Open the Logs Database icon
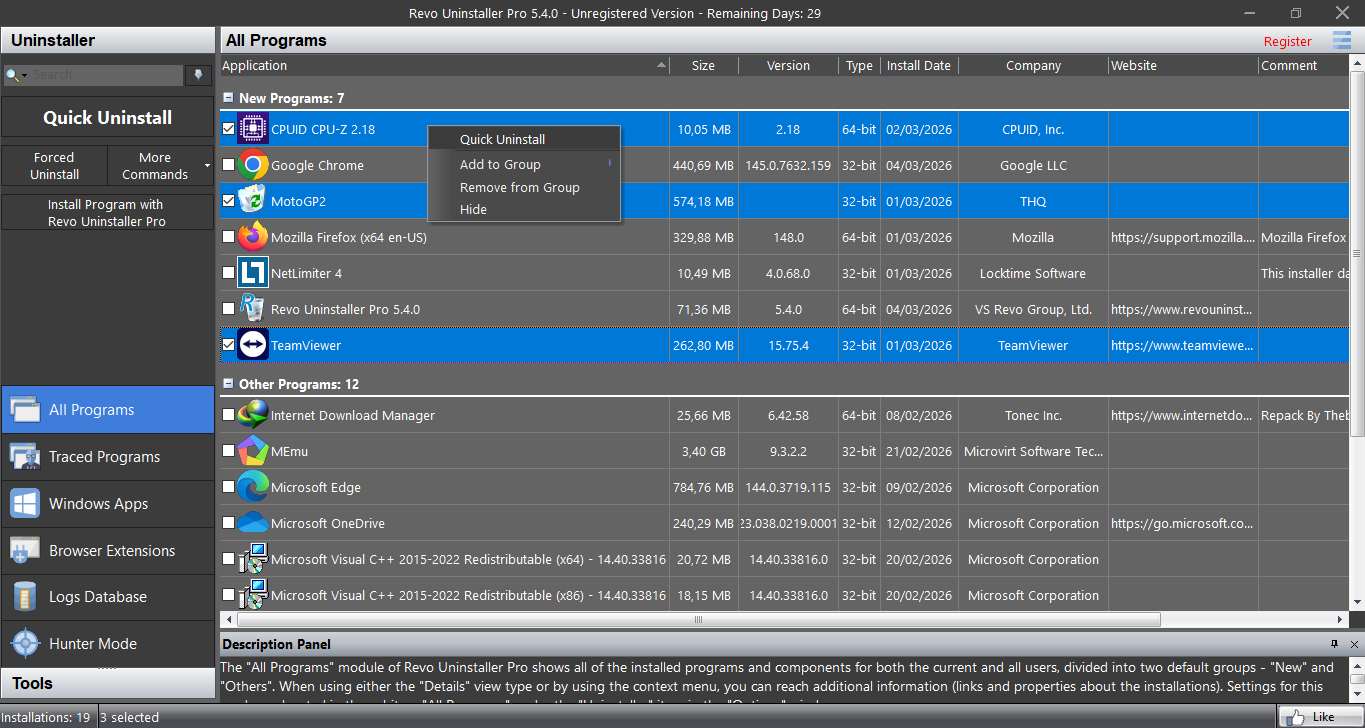This screenshot has height=728, width=1365. (25, 597)
